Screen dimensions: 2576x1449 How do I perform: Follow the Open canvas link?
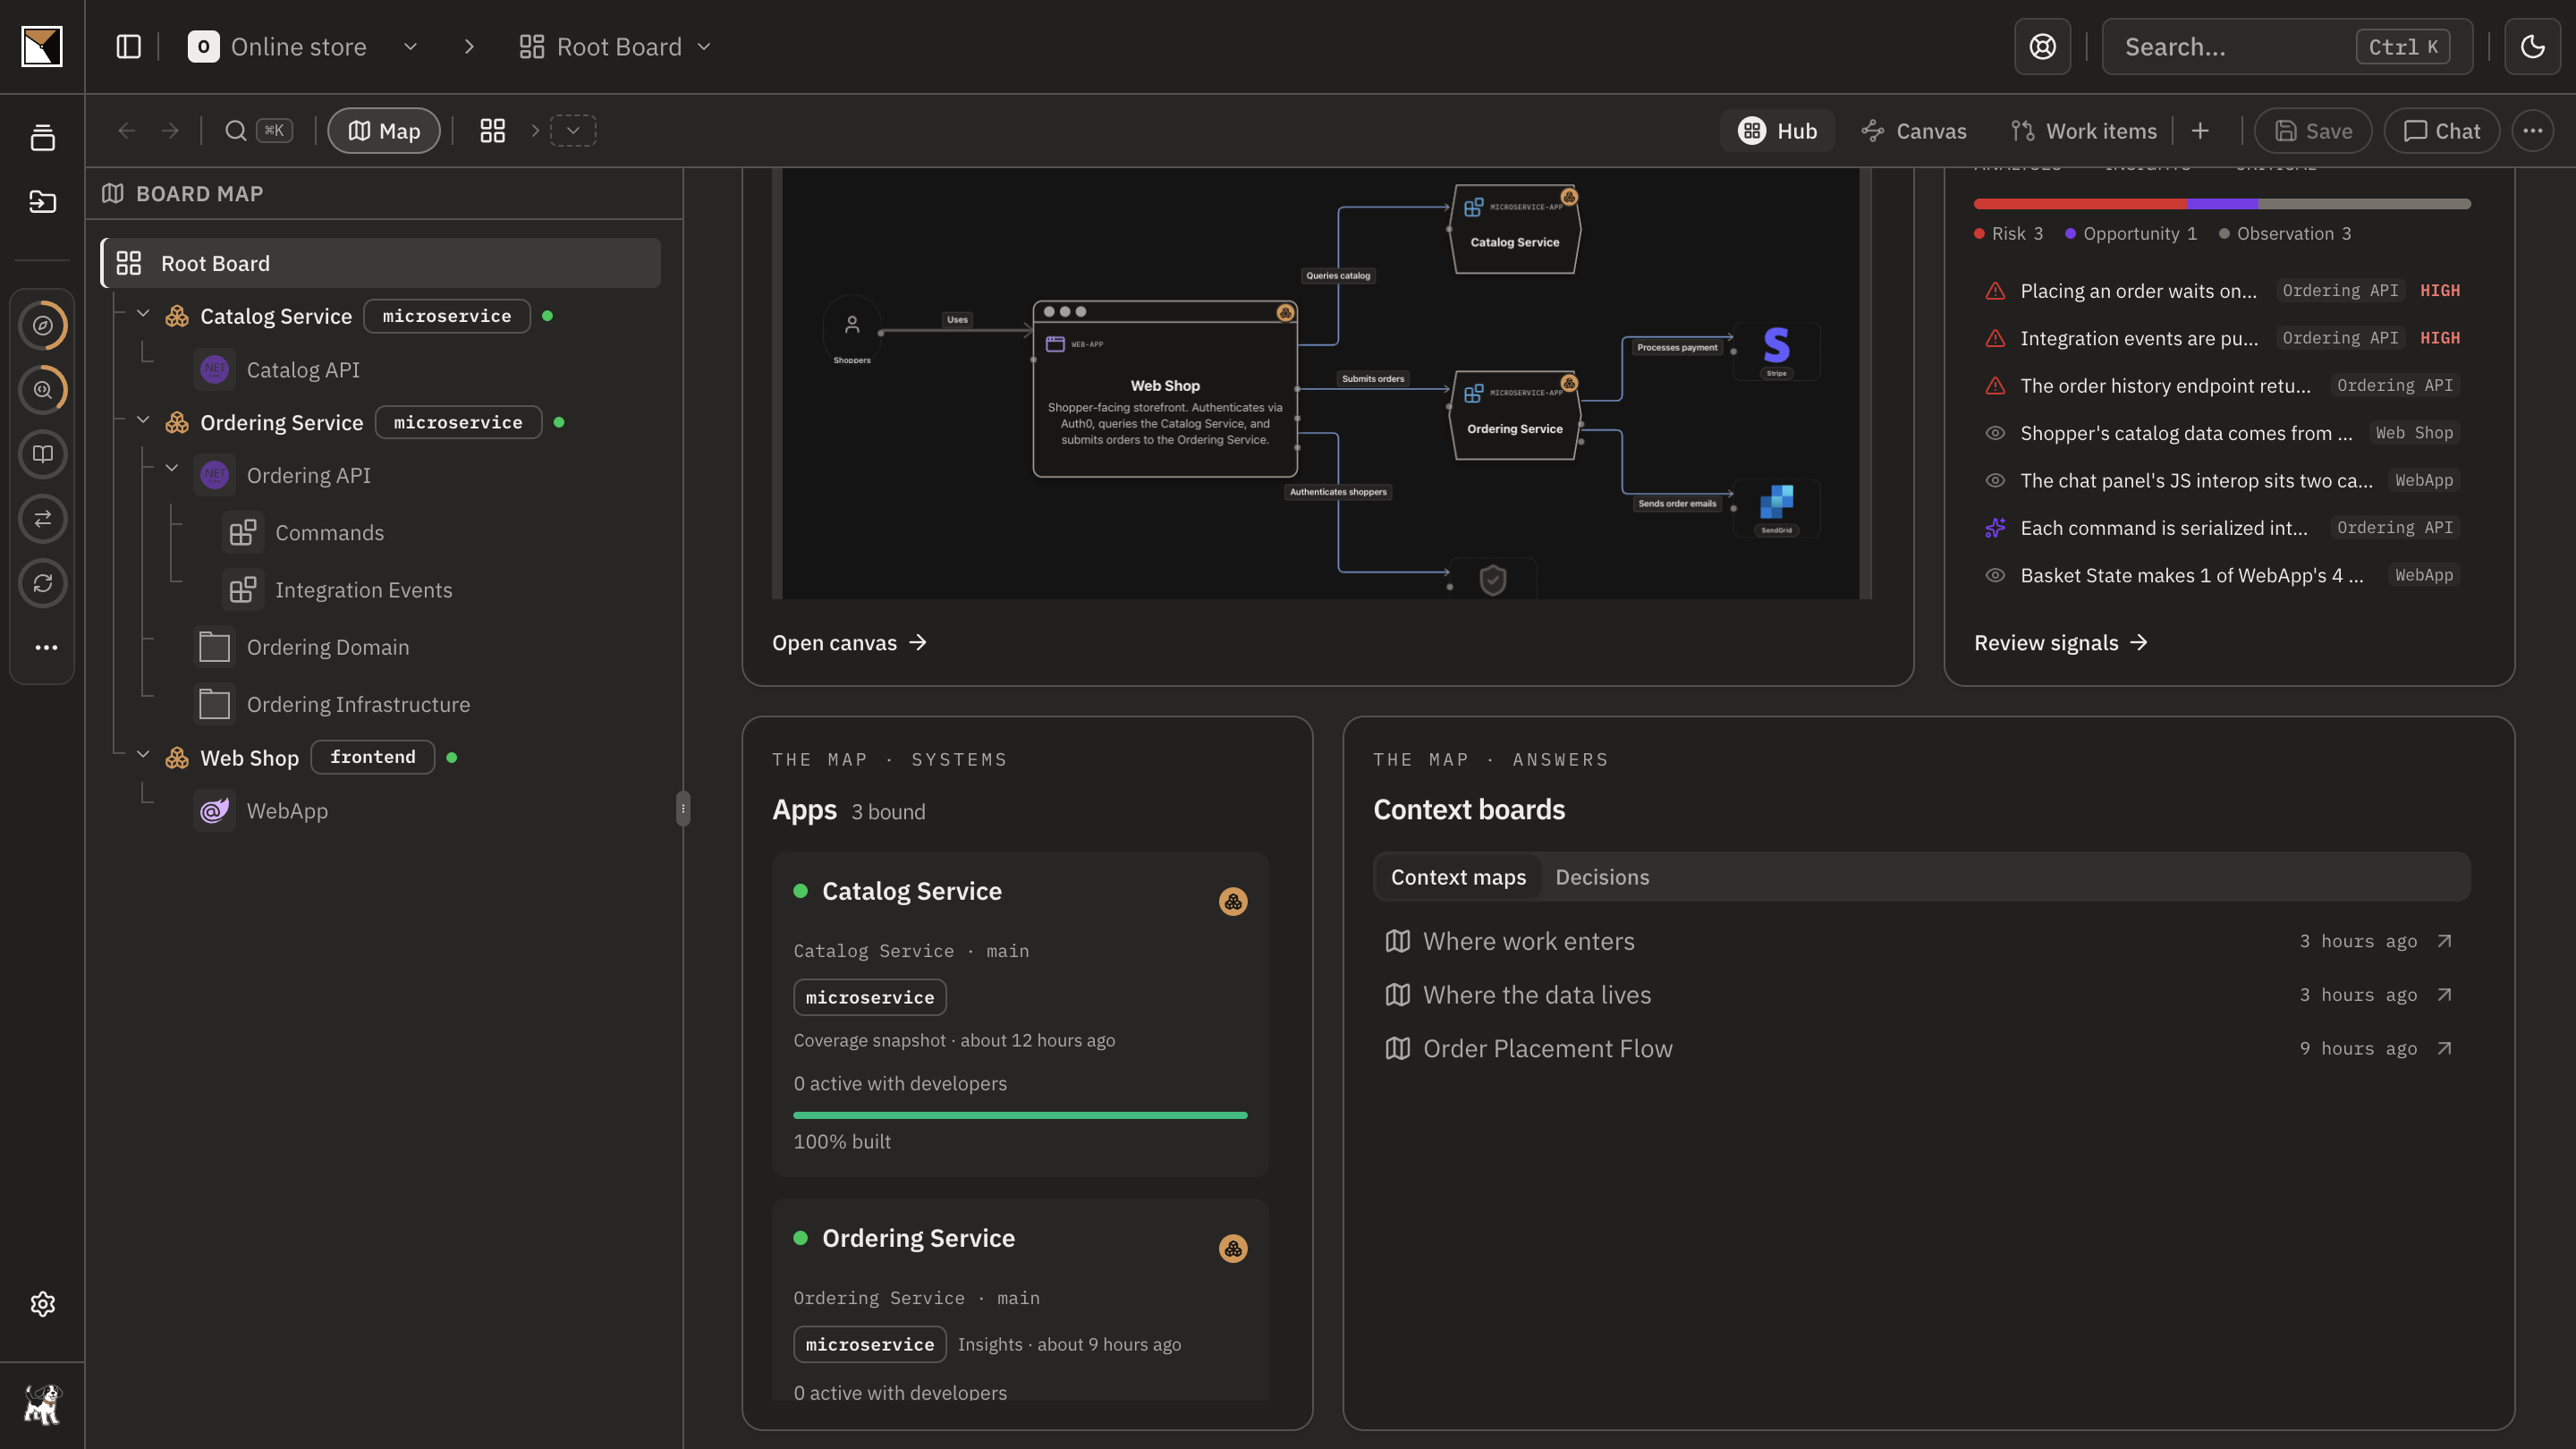849,643
